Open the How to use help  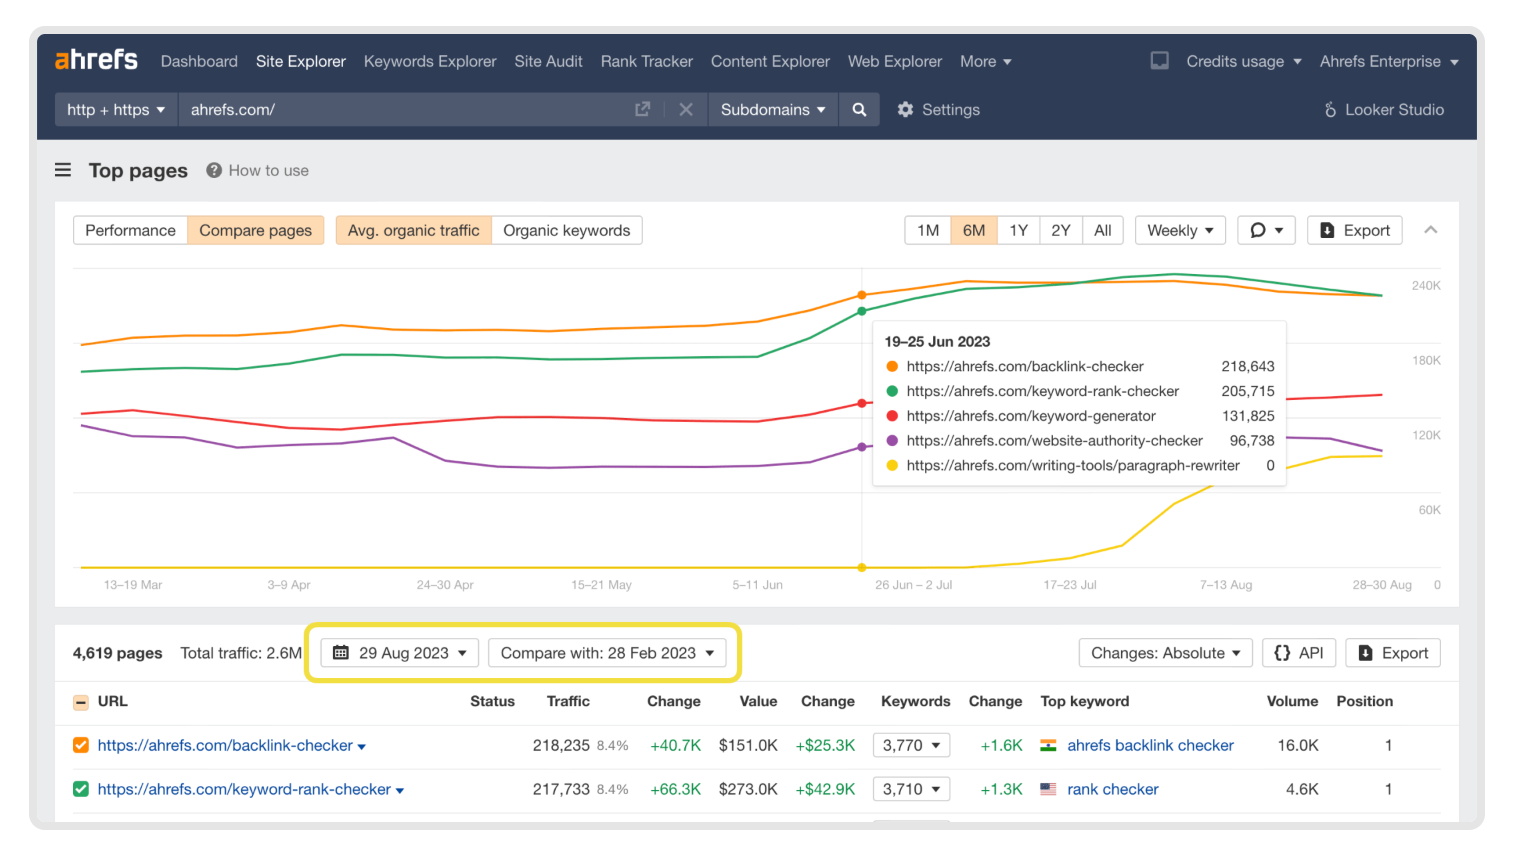[258, 170]
